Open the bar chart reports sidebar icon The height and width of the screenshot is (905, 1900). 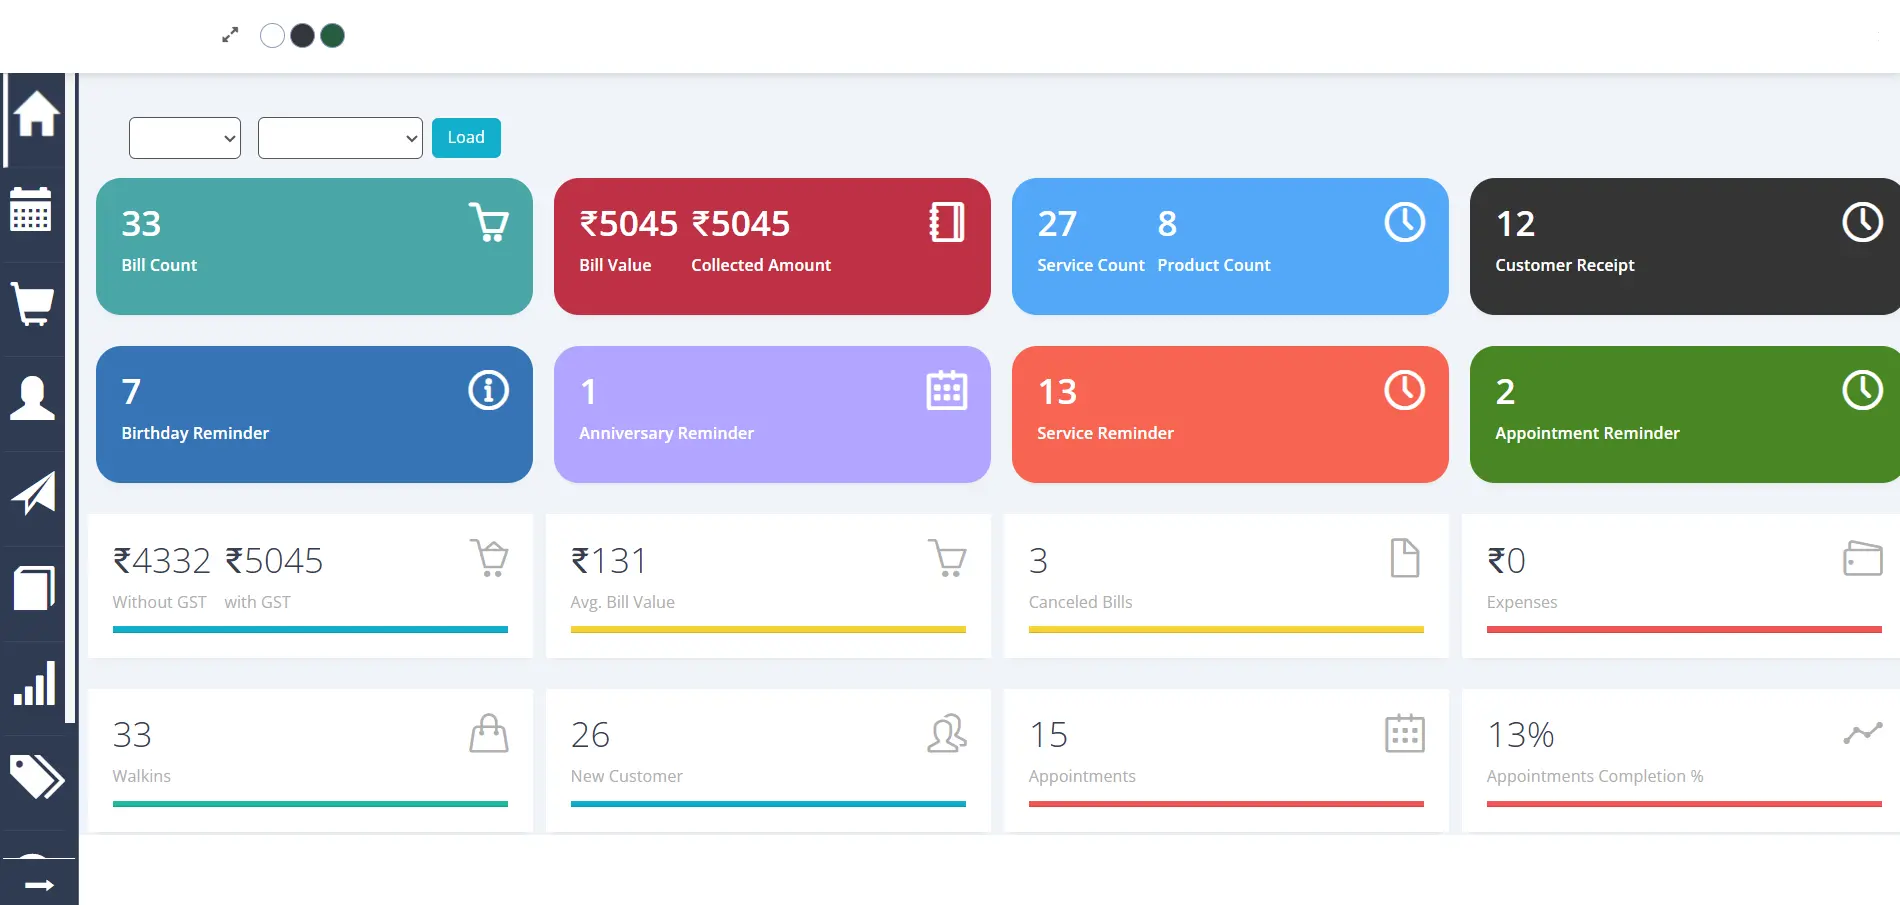click(34, 683)
